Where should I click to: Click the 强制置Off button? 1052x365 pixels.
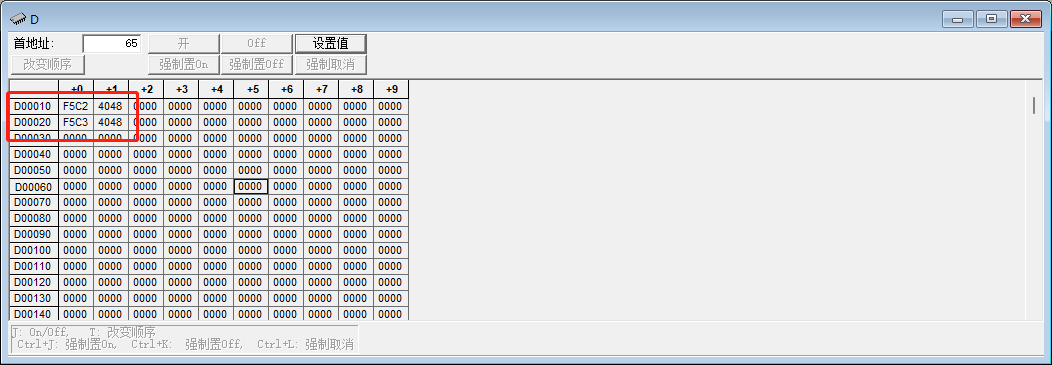pos(257,65)
